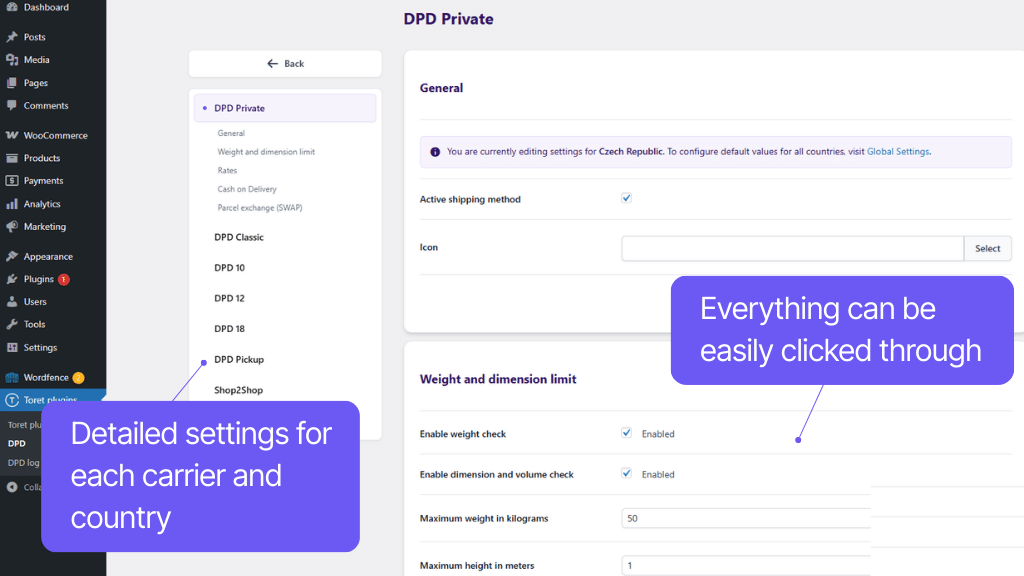1024x576 pixels.
Task: Click the Analytics bar chart icon
Action: (12, 204)
